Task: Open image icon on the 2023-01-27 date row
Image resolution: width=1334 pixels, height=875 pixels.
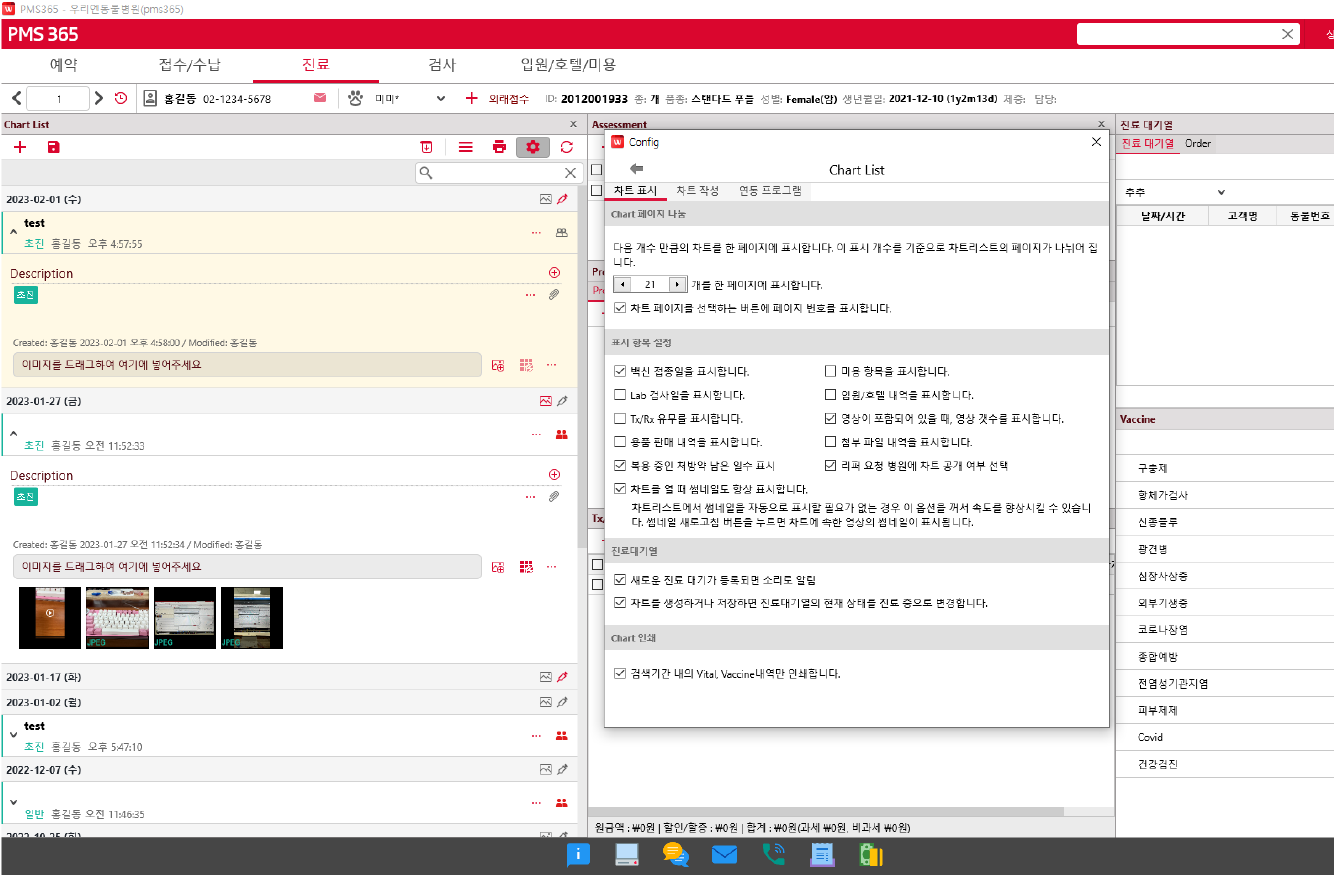Action: tap(546, 401)
